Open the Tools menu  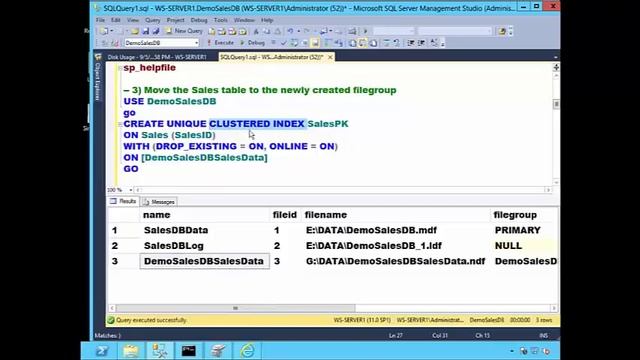coord(221,20)
